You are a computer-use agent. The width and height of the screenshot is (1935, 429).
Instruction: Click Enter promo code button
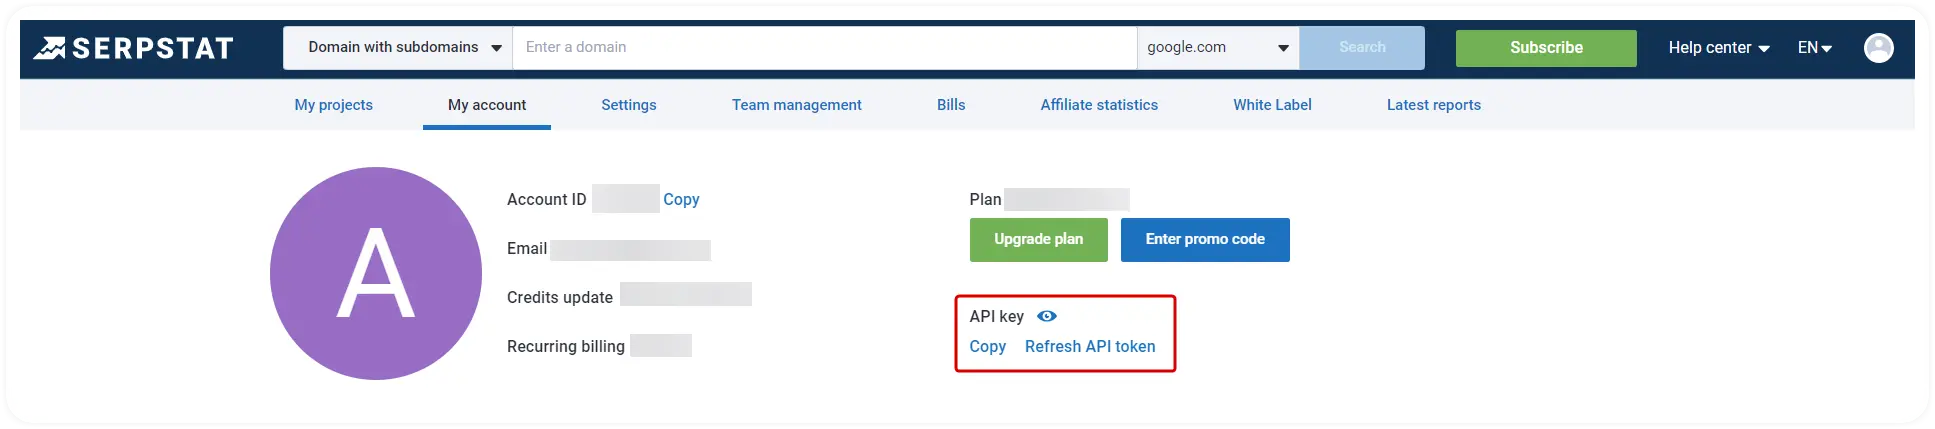[x=1204, y=240]
